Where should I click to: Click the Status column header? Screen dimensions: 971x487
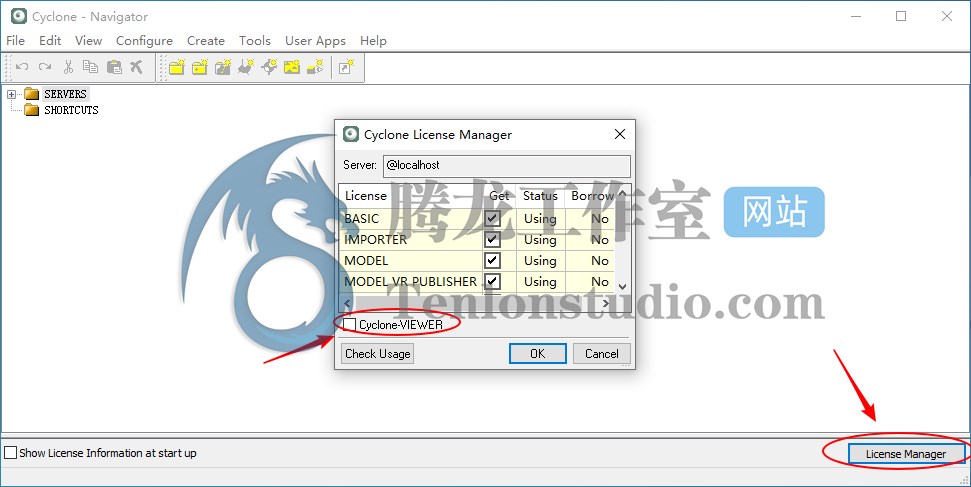tap(541, 196)
